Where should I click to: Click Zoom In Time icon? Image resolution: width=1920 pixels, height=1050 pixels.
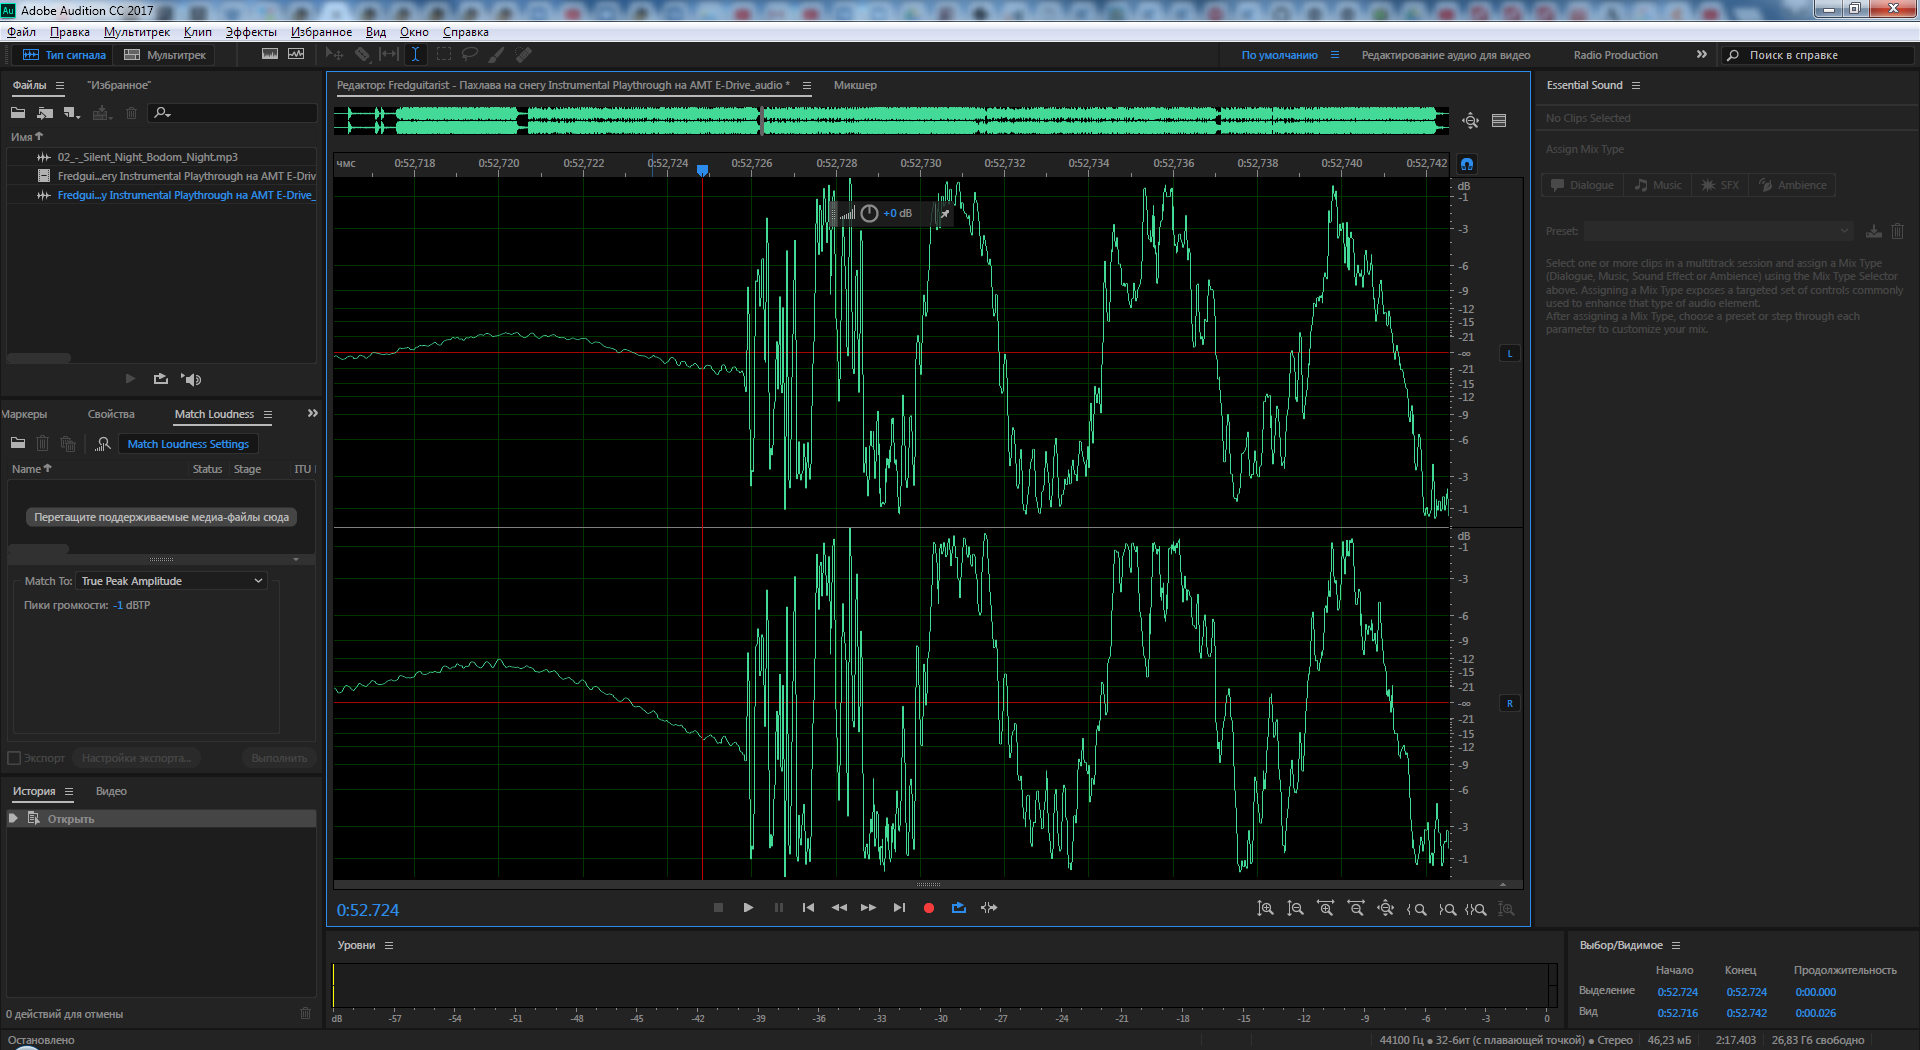tap(1325, 909)
